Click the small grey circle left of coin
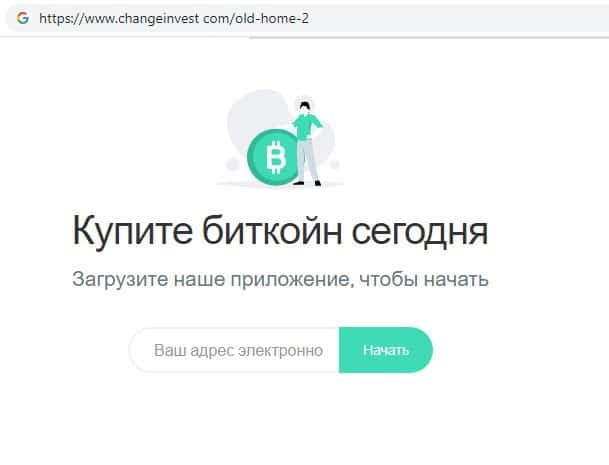609x465 pixels. coord(232,165)
